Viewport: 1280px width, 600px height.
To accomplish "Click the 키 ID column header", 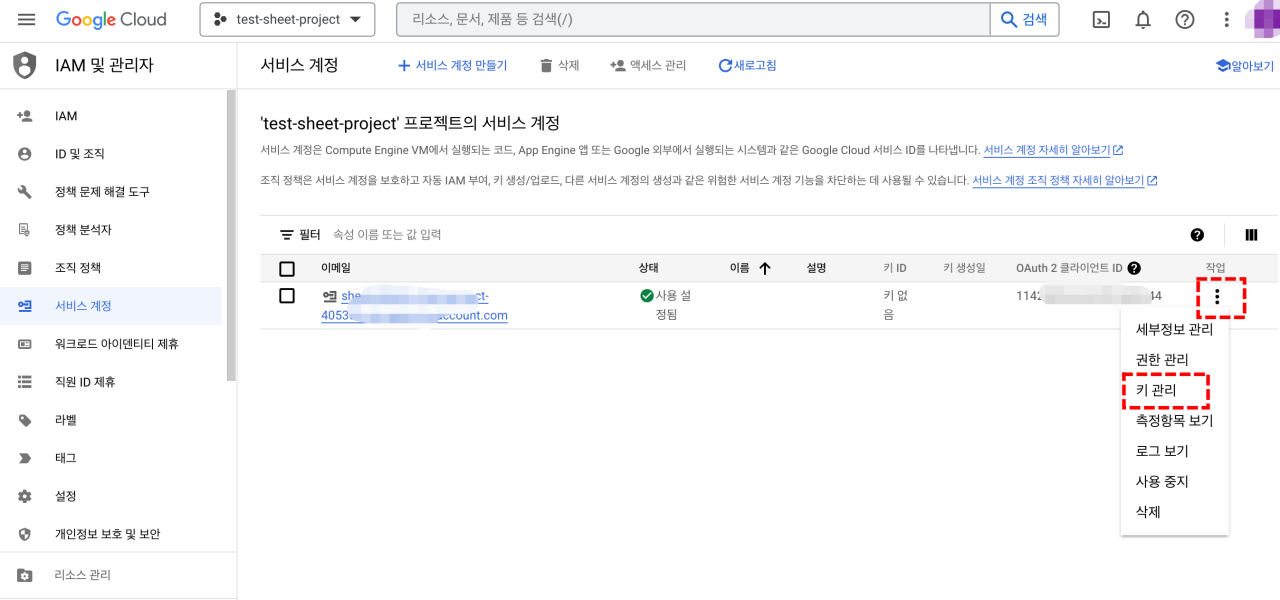I will coord(895,268).
